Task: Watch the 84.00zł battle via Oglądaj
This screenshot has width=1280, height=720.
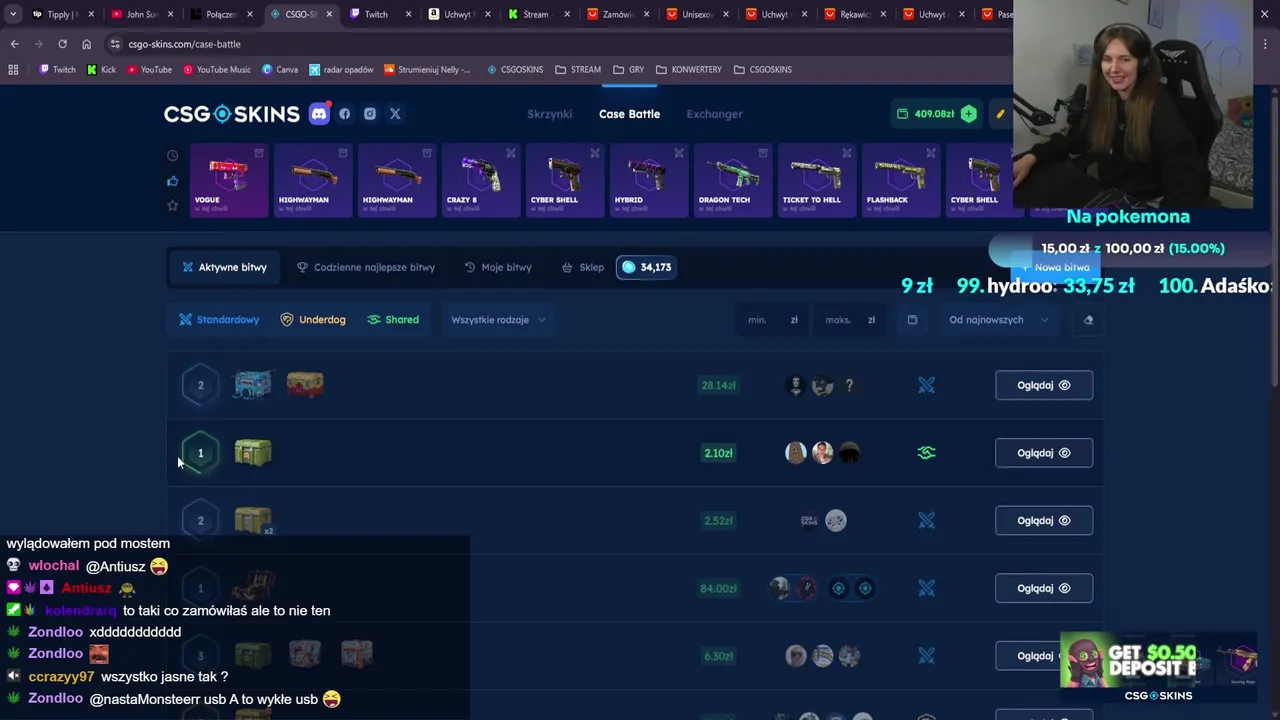Action: point(1044,588)
